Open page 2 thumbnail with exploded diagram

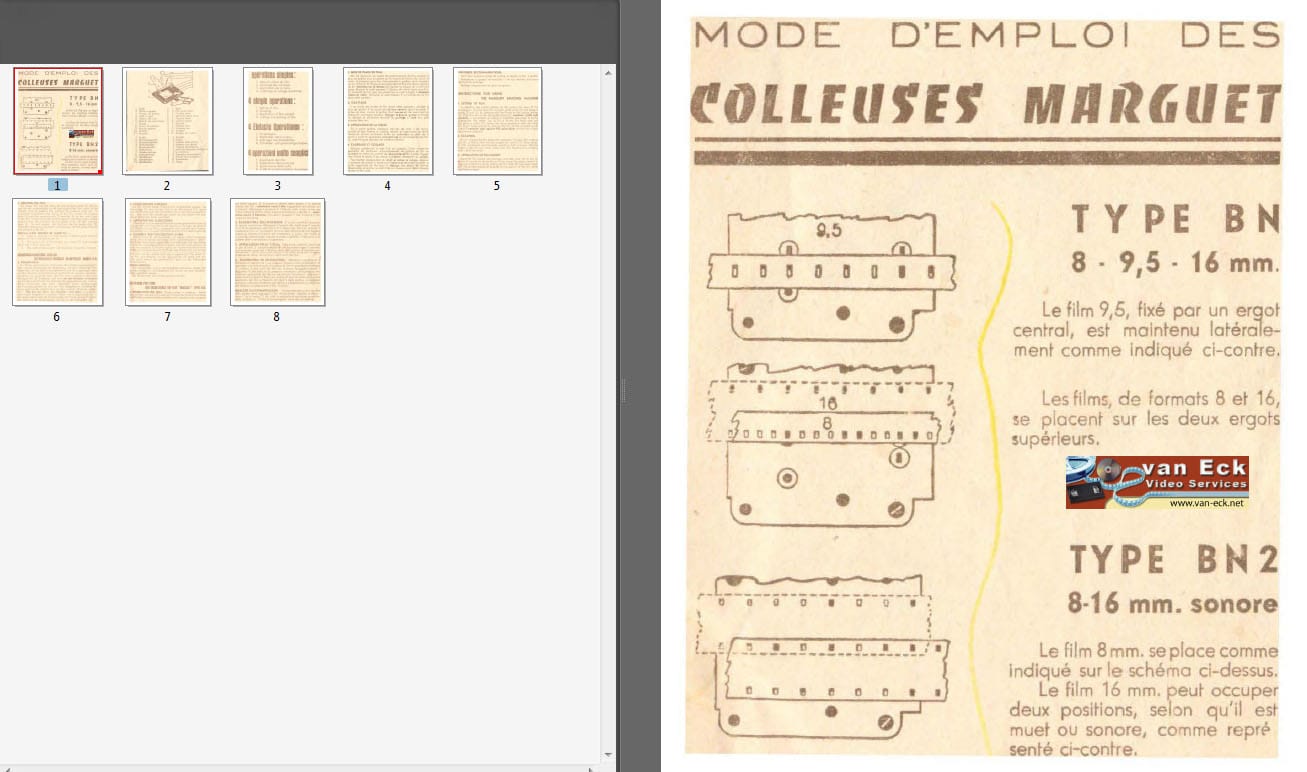pos(167,121)
